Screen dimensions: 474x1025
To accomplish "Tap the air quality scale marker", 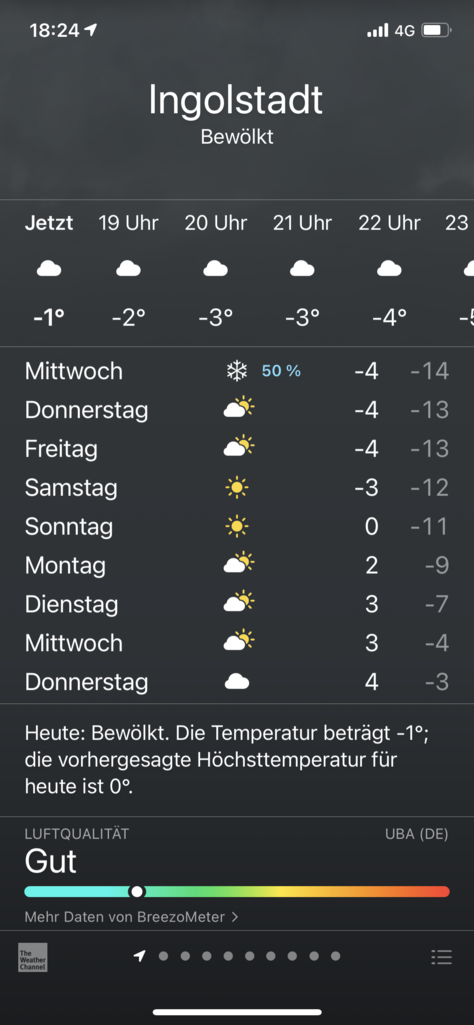I will tap(137, 891).
